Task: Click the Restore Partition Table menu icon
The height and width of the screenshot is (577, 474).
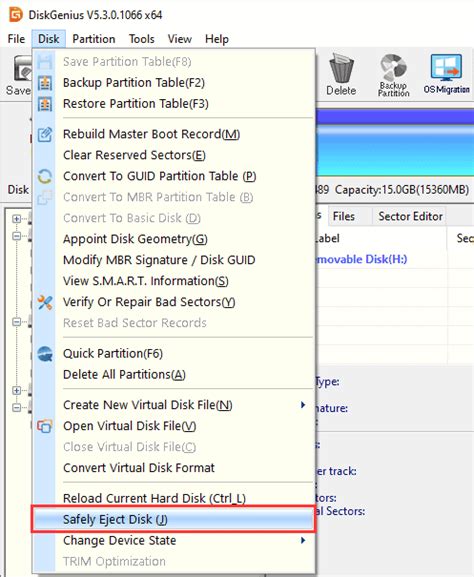Action: tap(45, 104)
